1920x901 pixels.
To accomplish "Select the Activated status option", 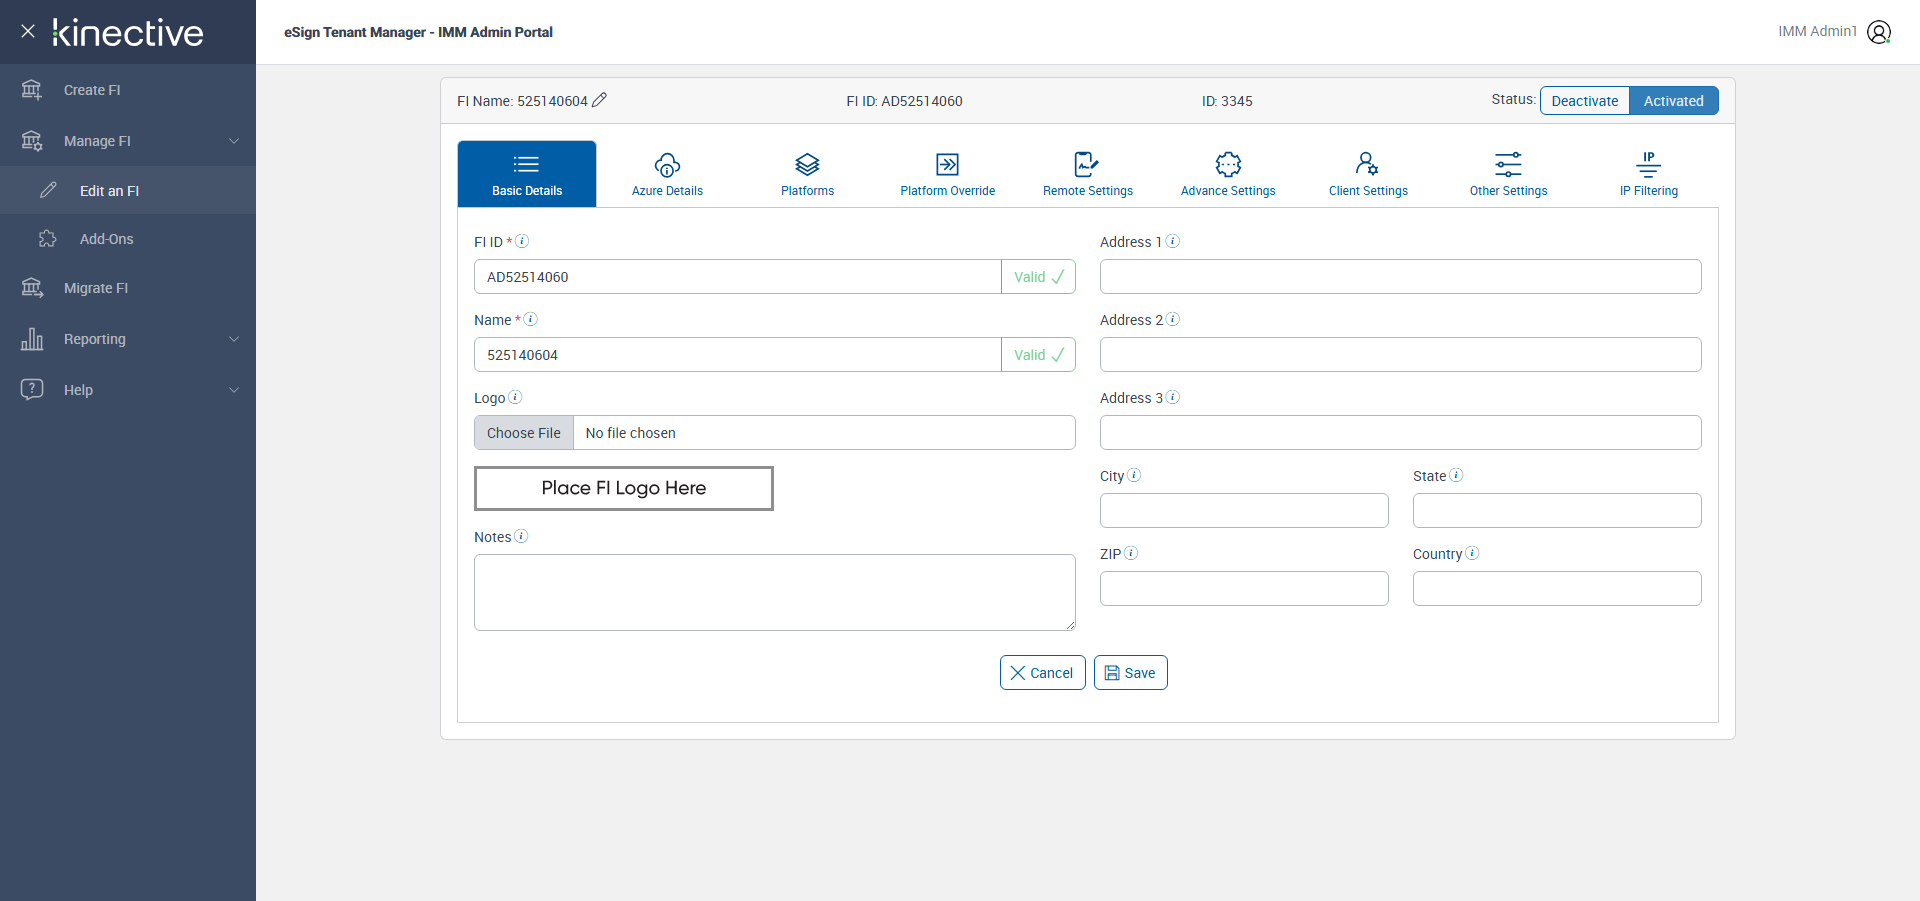I will [x=1673, y=101].
